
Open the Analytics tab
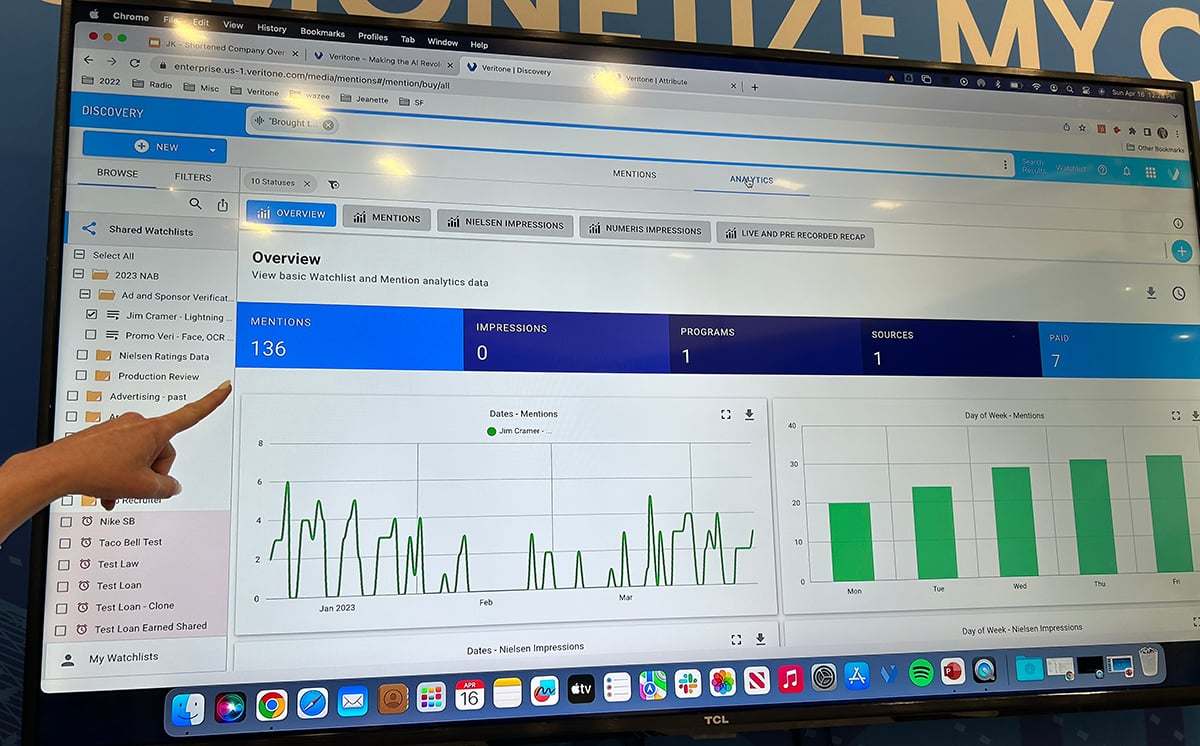coord(751,180)
